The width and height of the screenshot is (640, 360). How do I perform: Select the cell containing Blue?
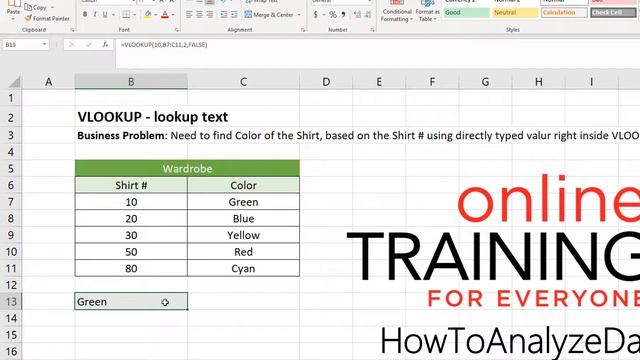coord(243,219)
